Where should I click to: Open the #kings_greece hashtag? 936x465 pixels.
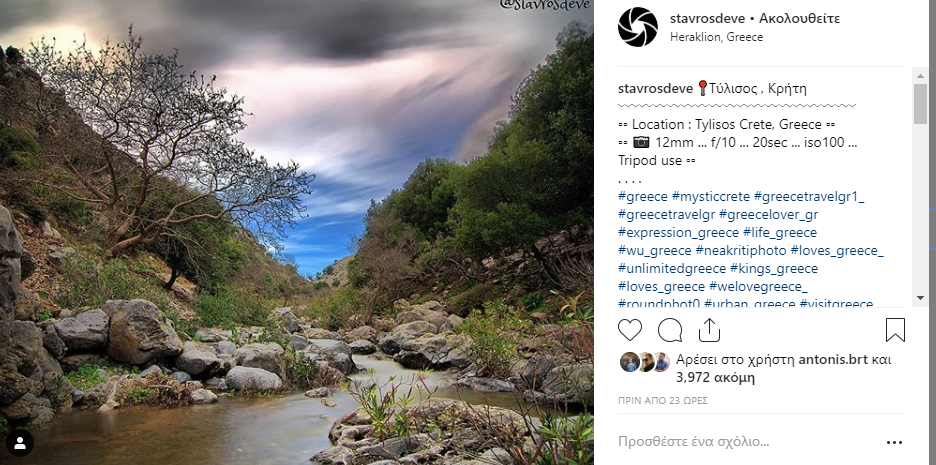pyautogui.click(x=774, y=268)
